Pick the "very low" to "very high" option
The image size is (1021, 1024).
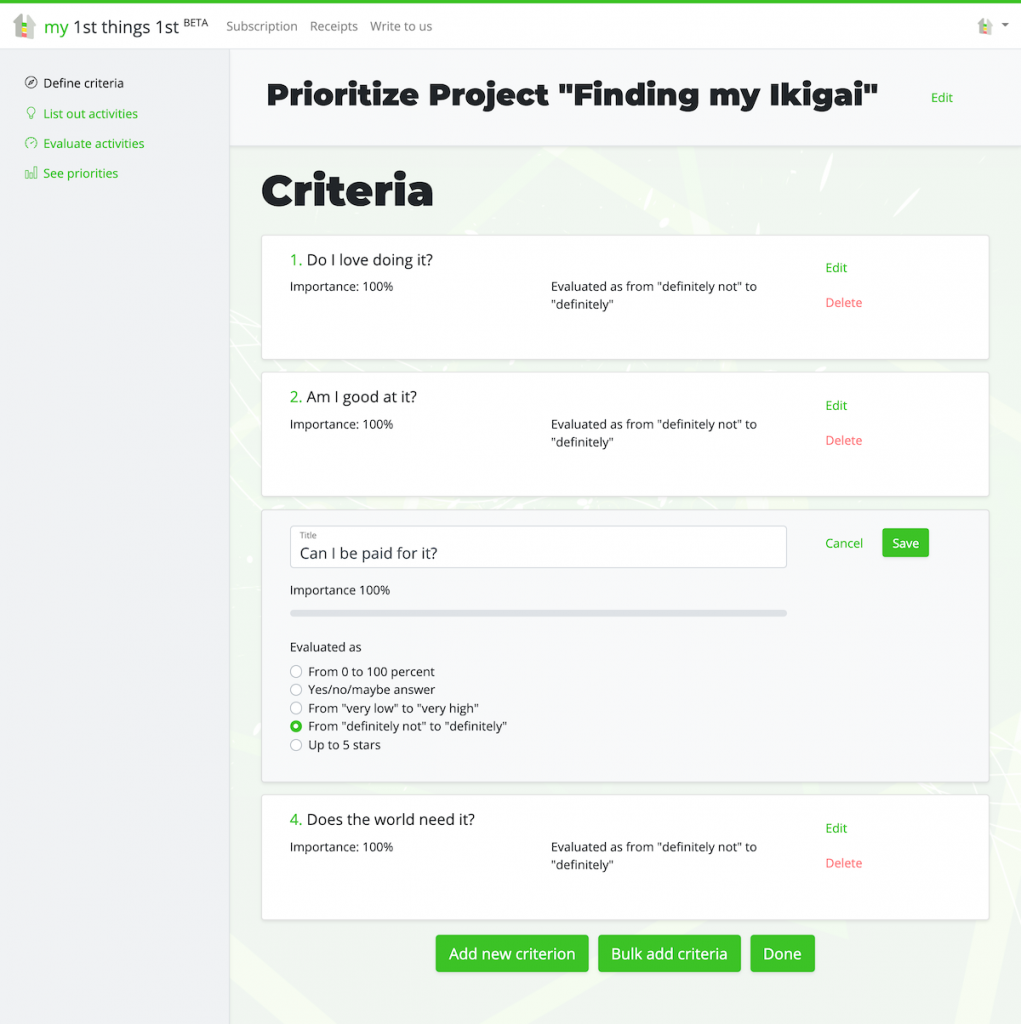pos(296,708)
